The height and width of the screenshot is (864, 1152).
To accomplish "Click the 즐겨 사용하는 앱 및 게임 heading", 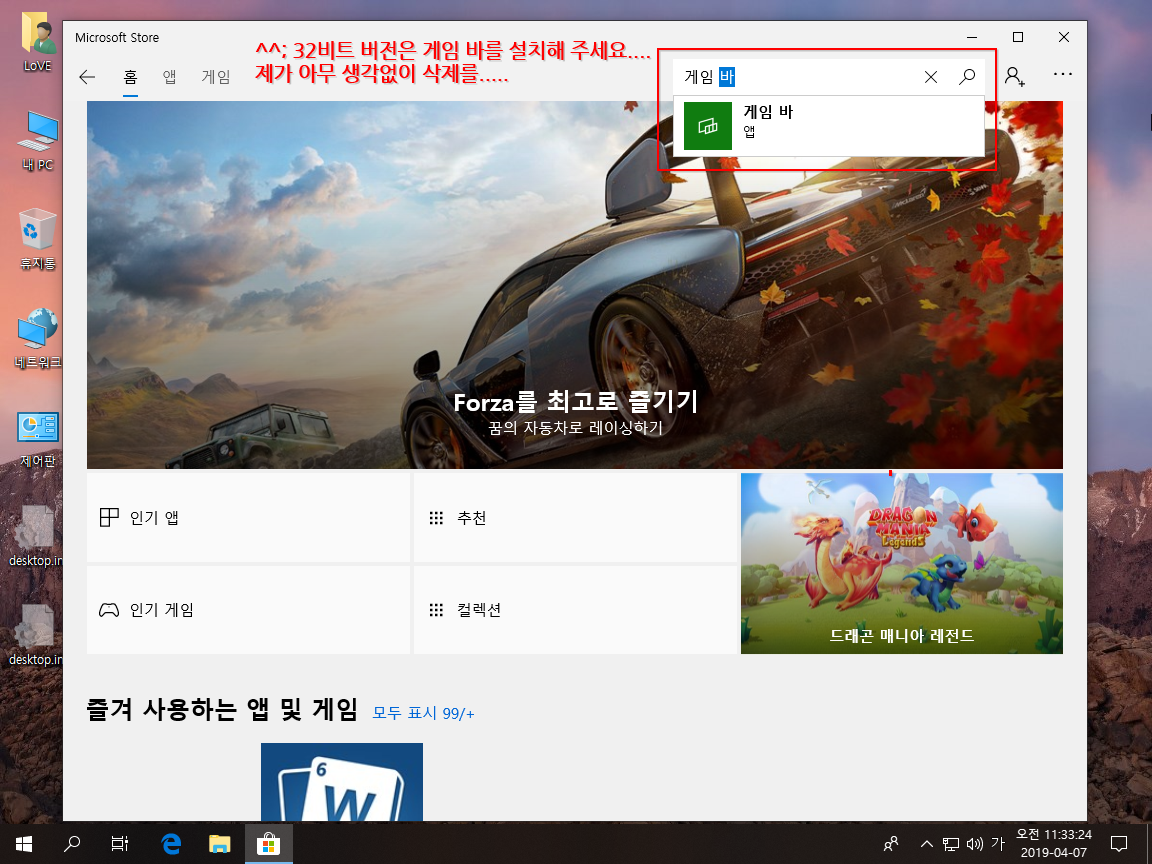I will [x=222, y=710].
